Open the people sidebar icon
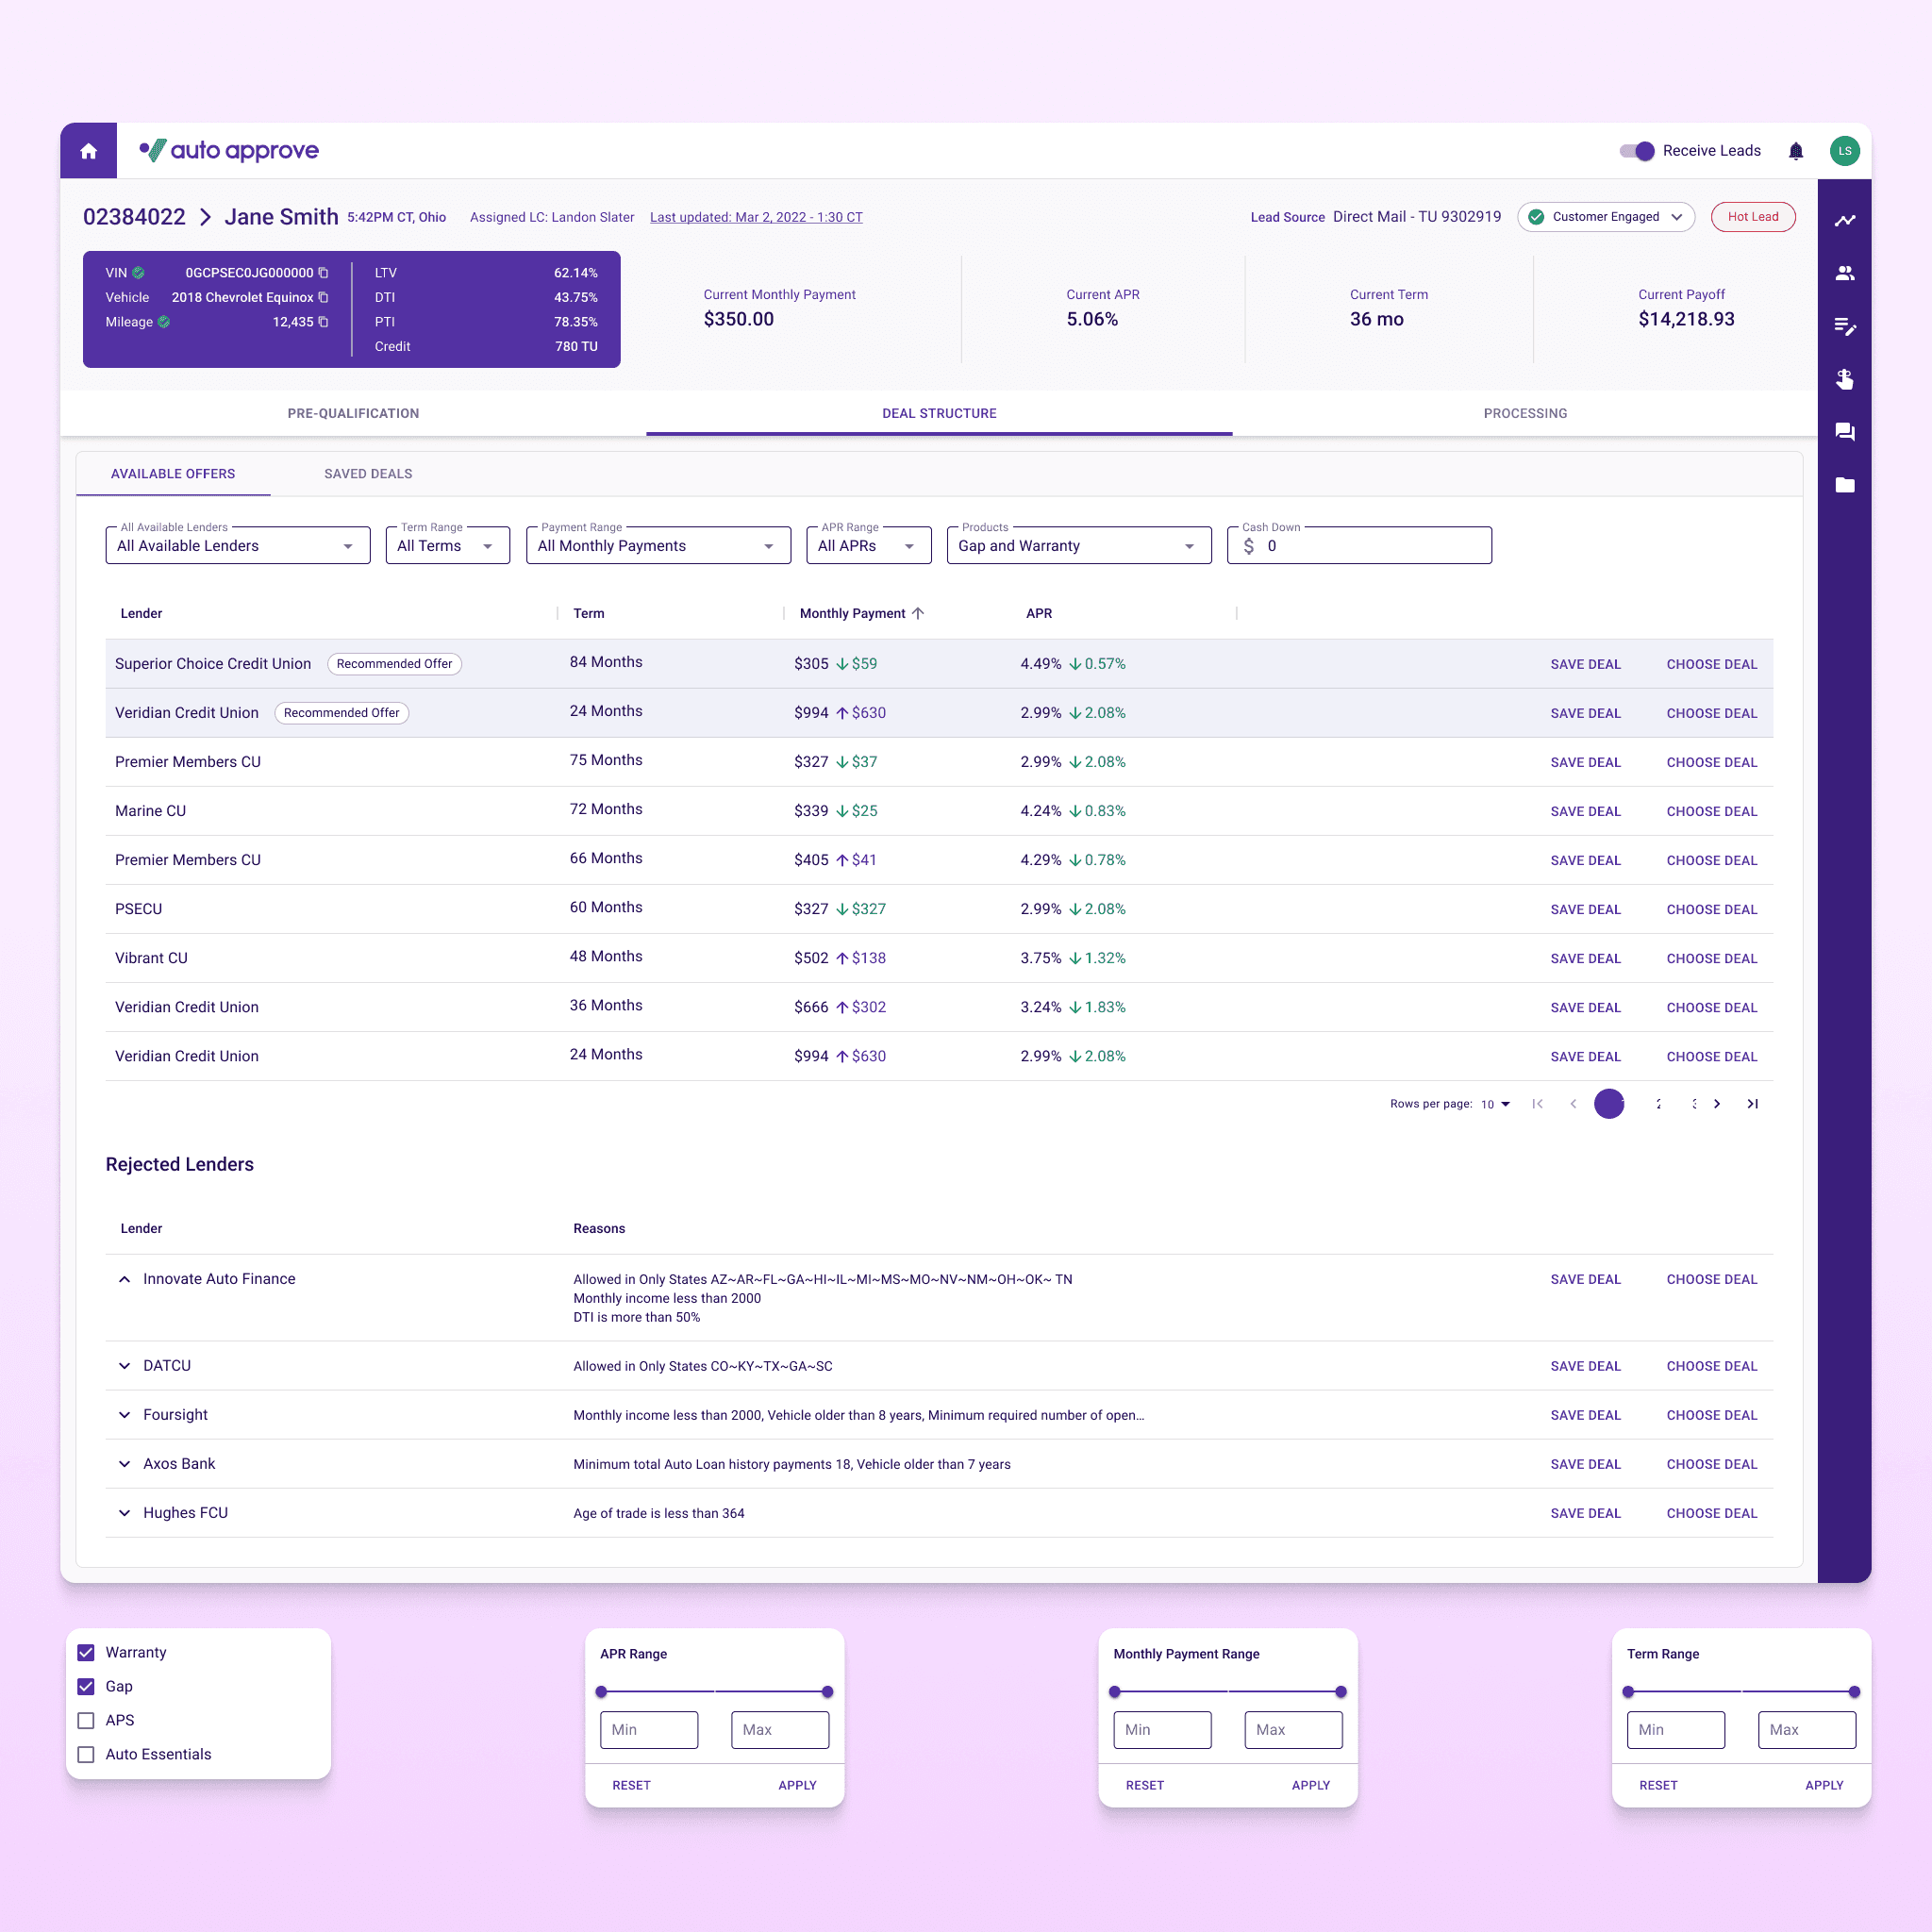This screenshot has height=1932, width=1932. click(x=1844, y=273)
